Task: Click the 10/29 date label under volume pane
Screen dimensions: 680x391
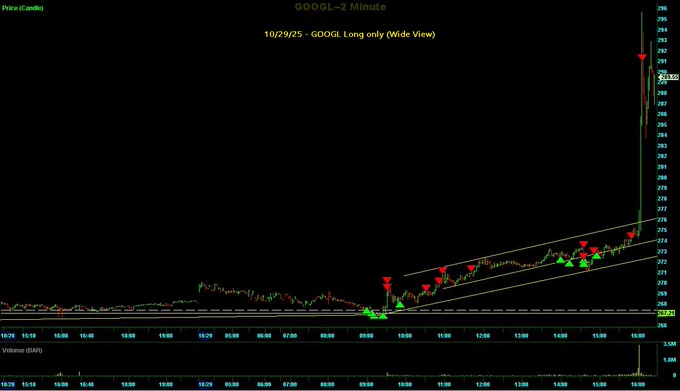Action: [205, 384]
